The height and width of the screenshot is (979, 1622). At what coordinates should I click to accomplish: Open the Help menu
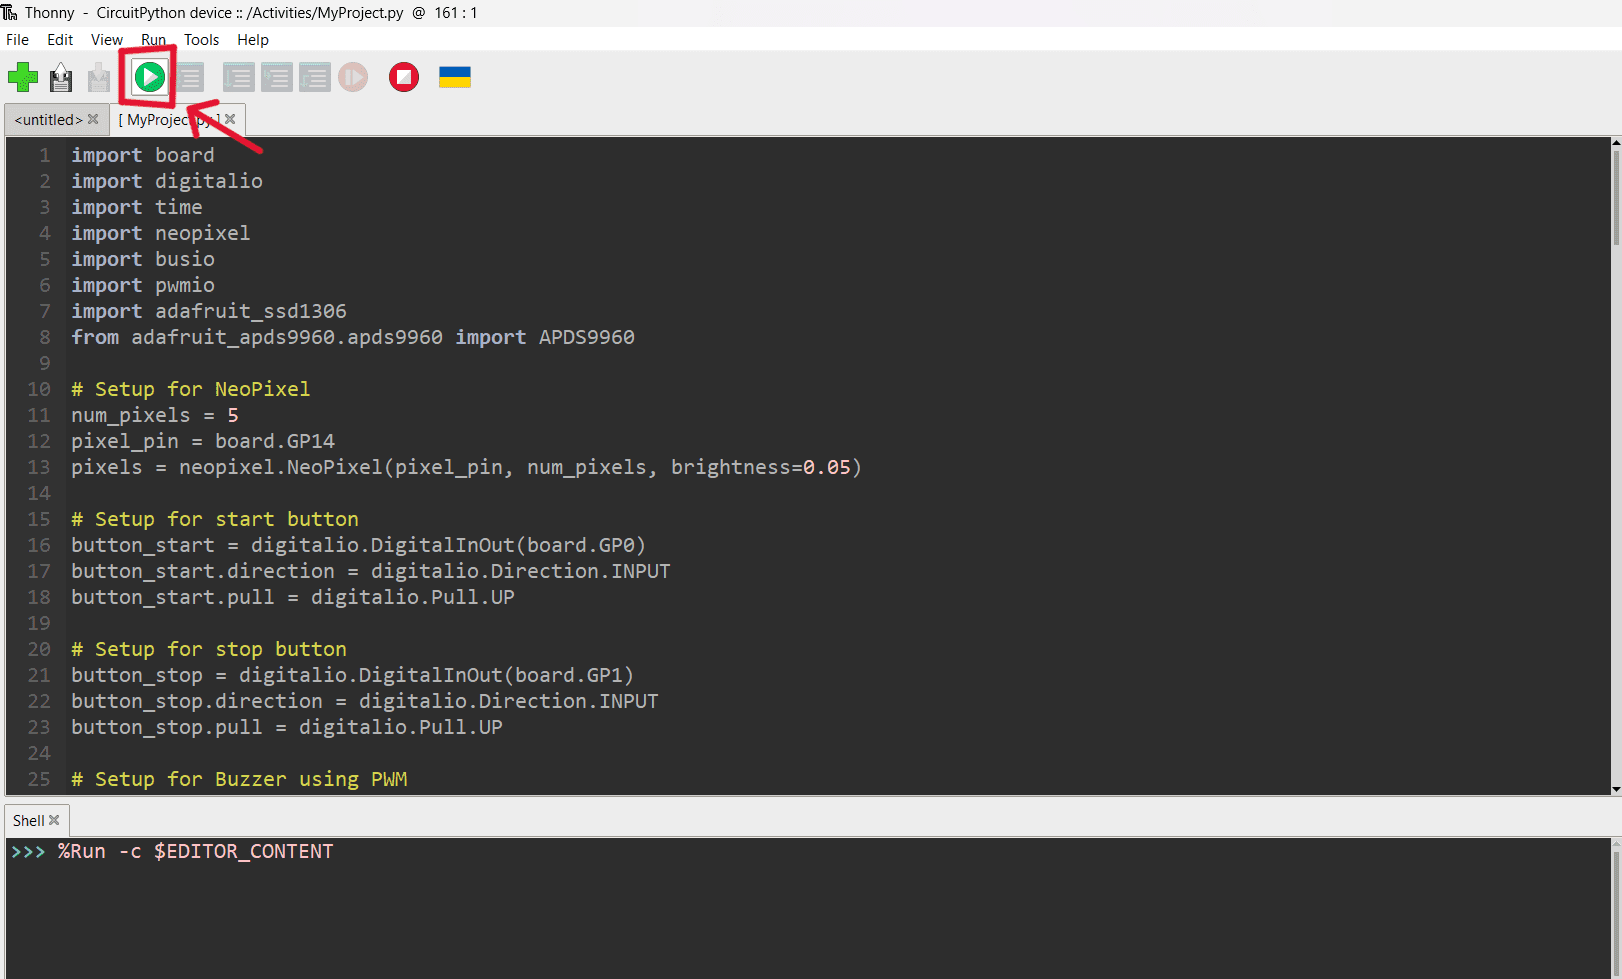point(252,40)
